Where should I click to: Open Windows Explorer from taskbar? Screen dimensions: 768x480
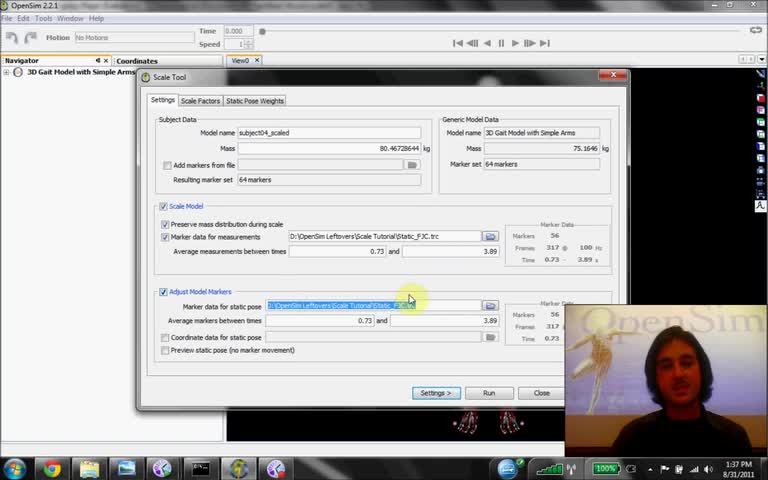89,469
